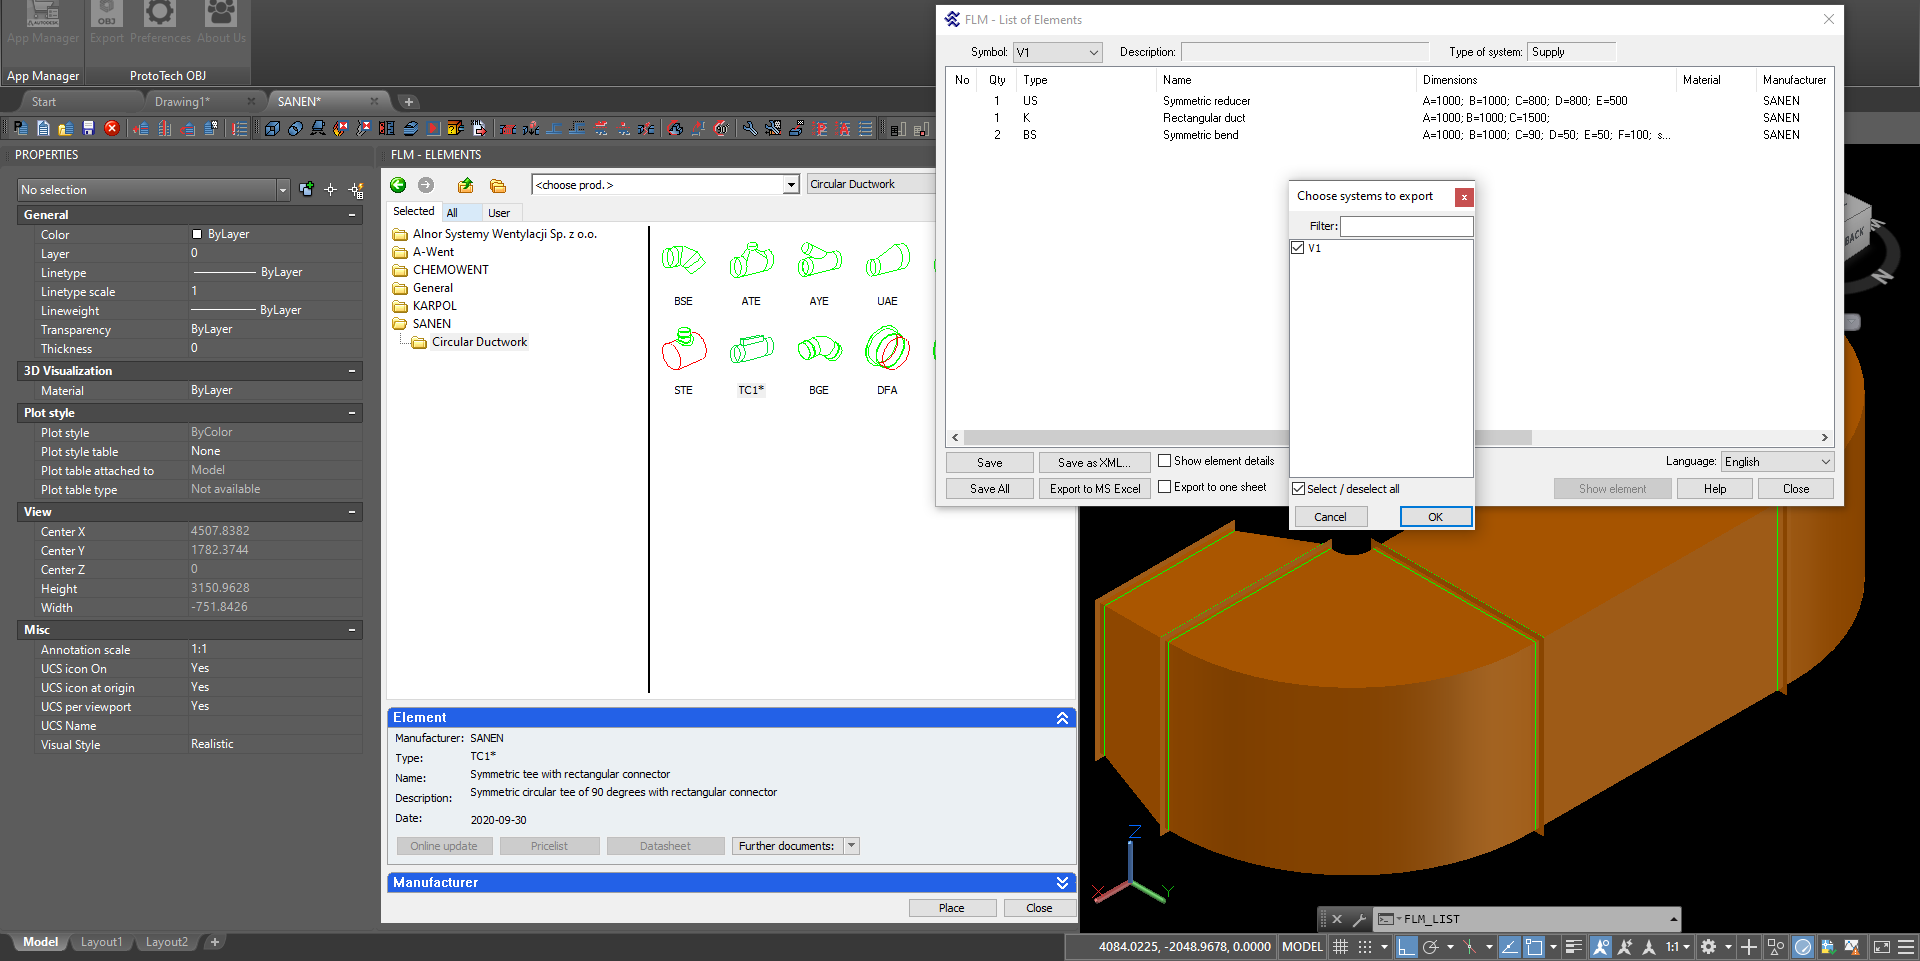Click the Color ByLayer white swatch

point(197,234)
